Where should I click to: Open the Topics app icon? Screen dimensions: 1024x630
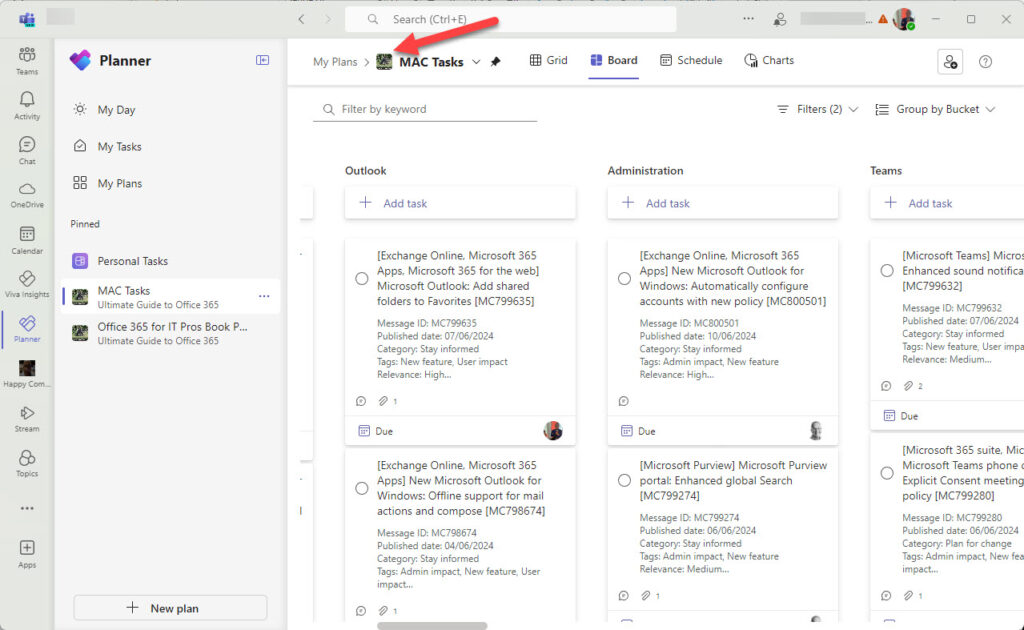(x=27, y=464)
